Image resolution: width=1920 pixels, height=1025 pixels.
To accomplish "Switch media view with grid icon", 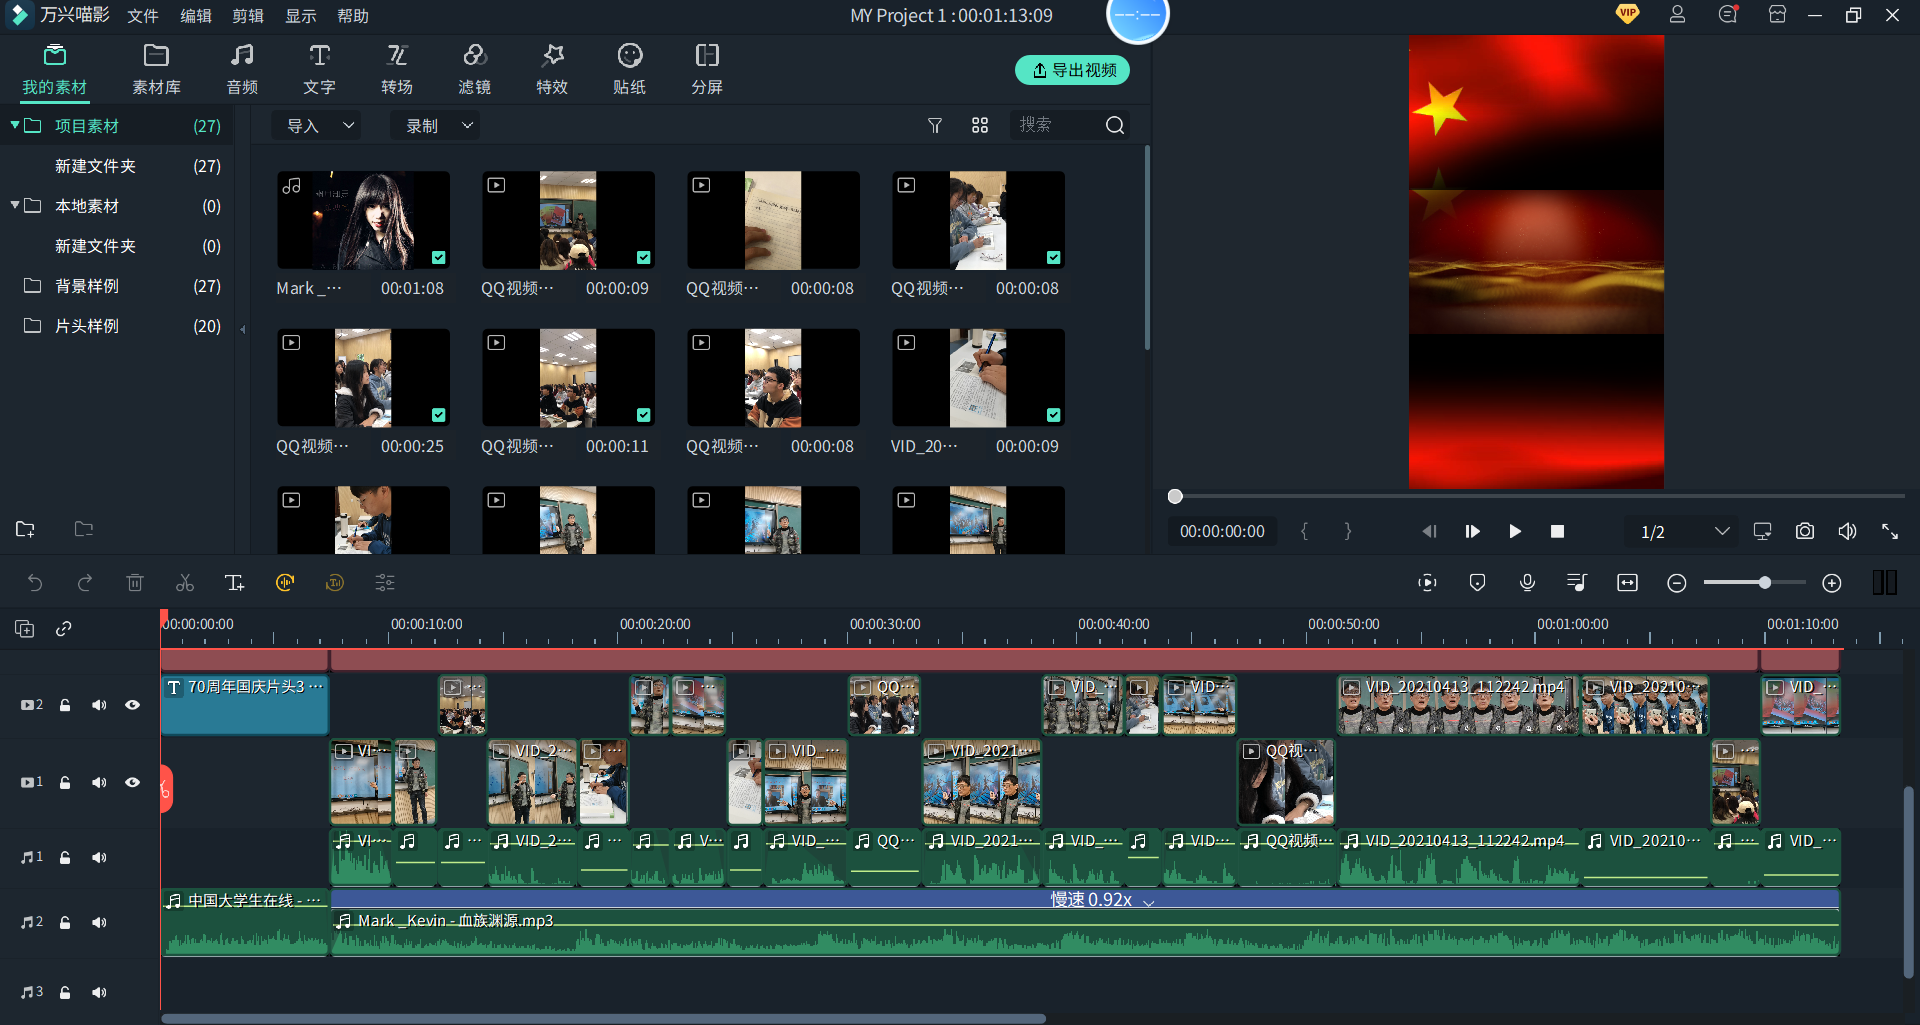I will [x=980, y=125].
